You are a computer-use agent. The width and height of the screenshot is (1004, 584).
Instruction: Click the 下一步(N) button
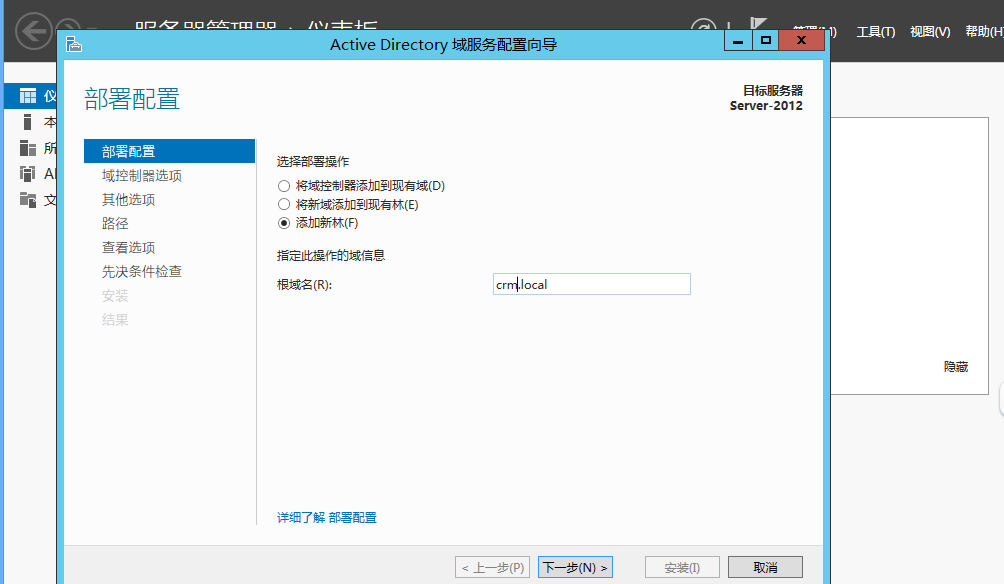575,567
